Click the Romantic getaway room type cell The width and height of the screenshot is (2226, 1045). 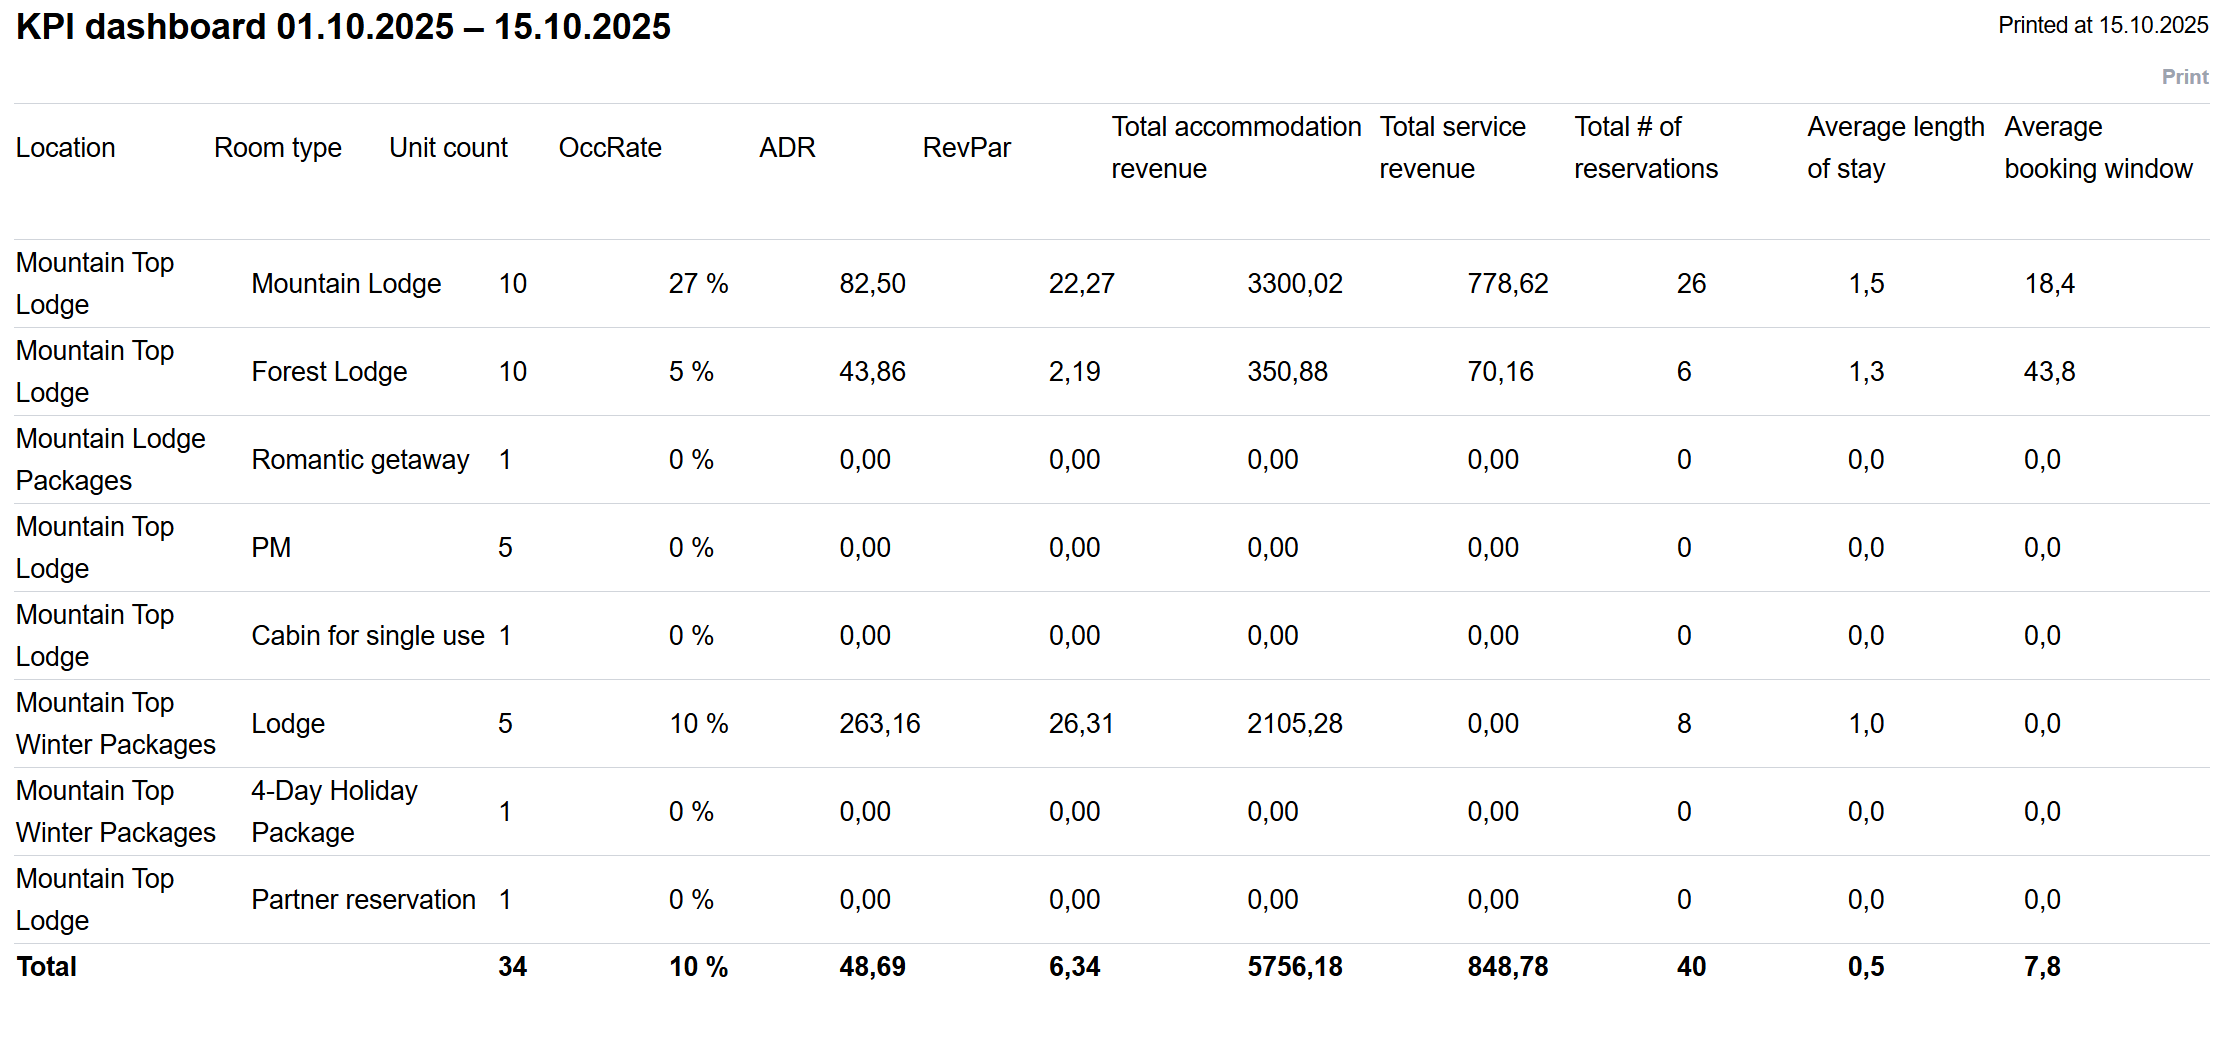coord(360,460)
